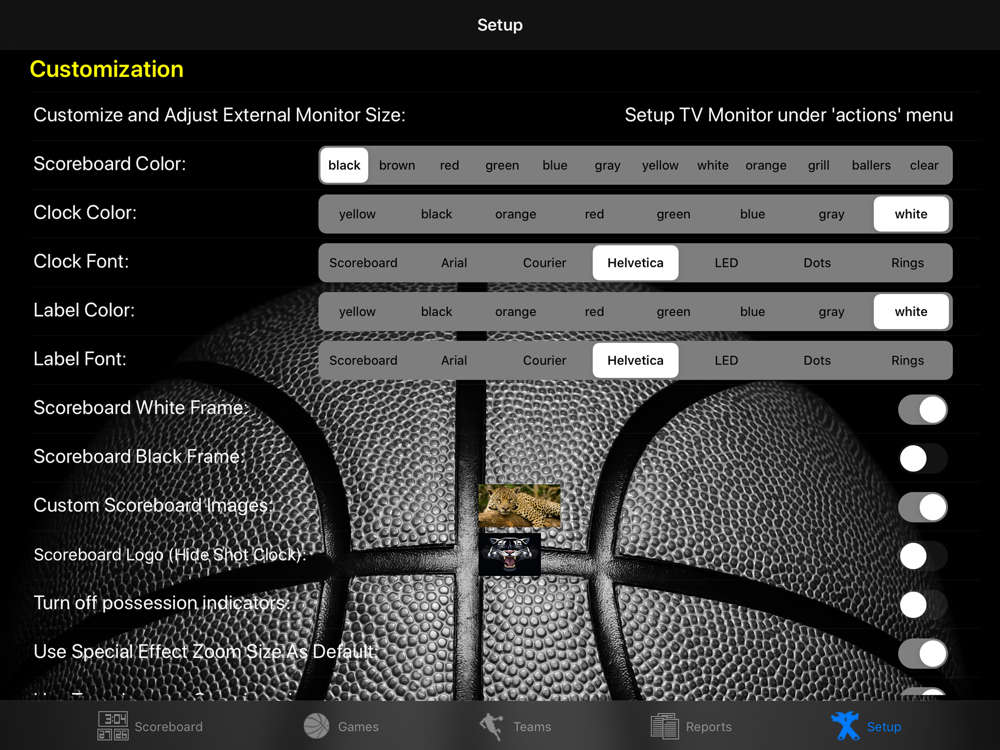
Task: Set Scoreboard Color to yellow
Action: tap(660, 165)
